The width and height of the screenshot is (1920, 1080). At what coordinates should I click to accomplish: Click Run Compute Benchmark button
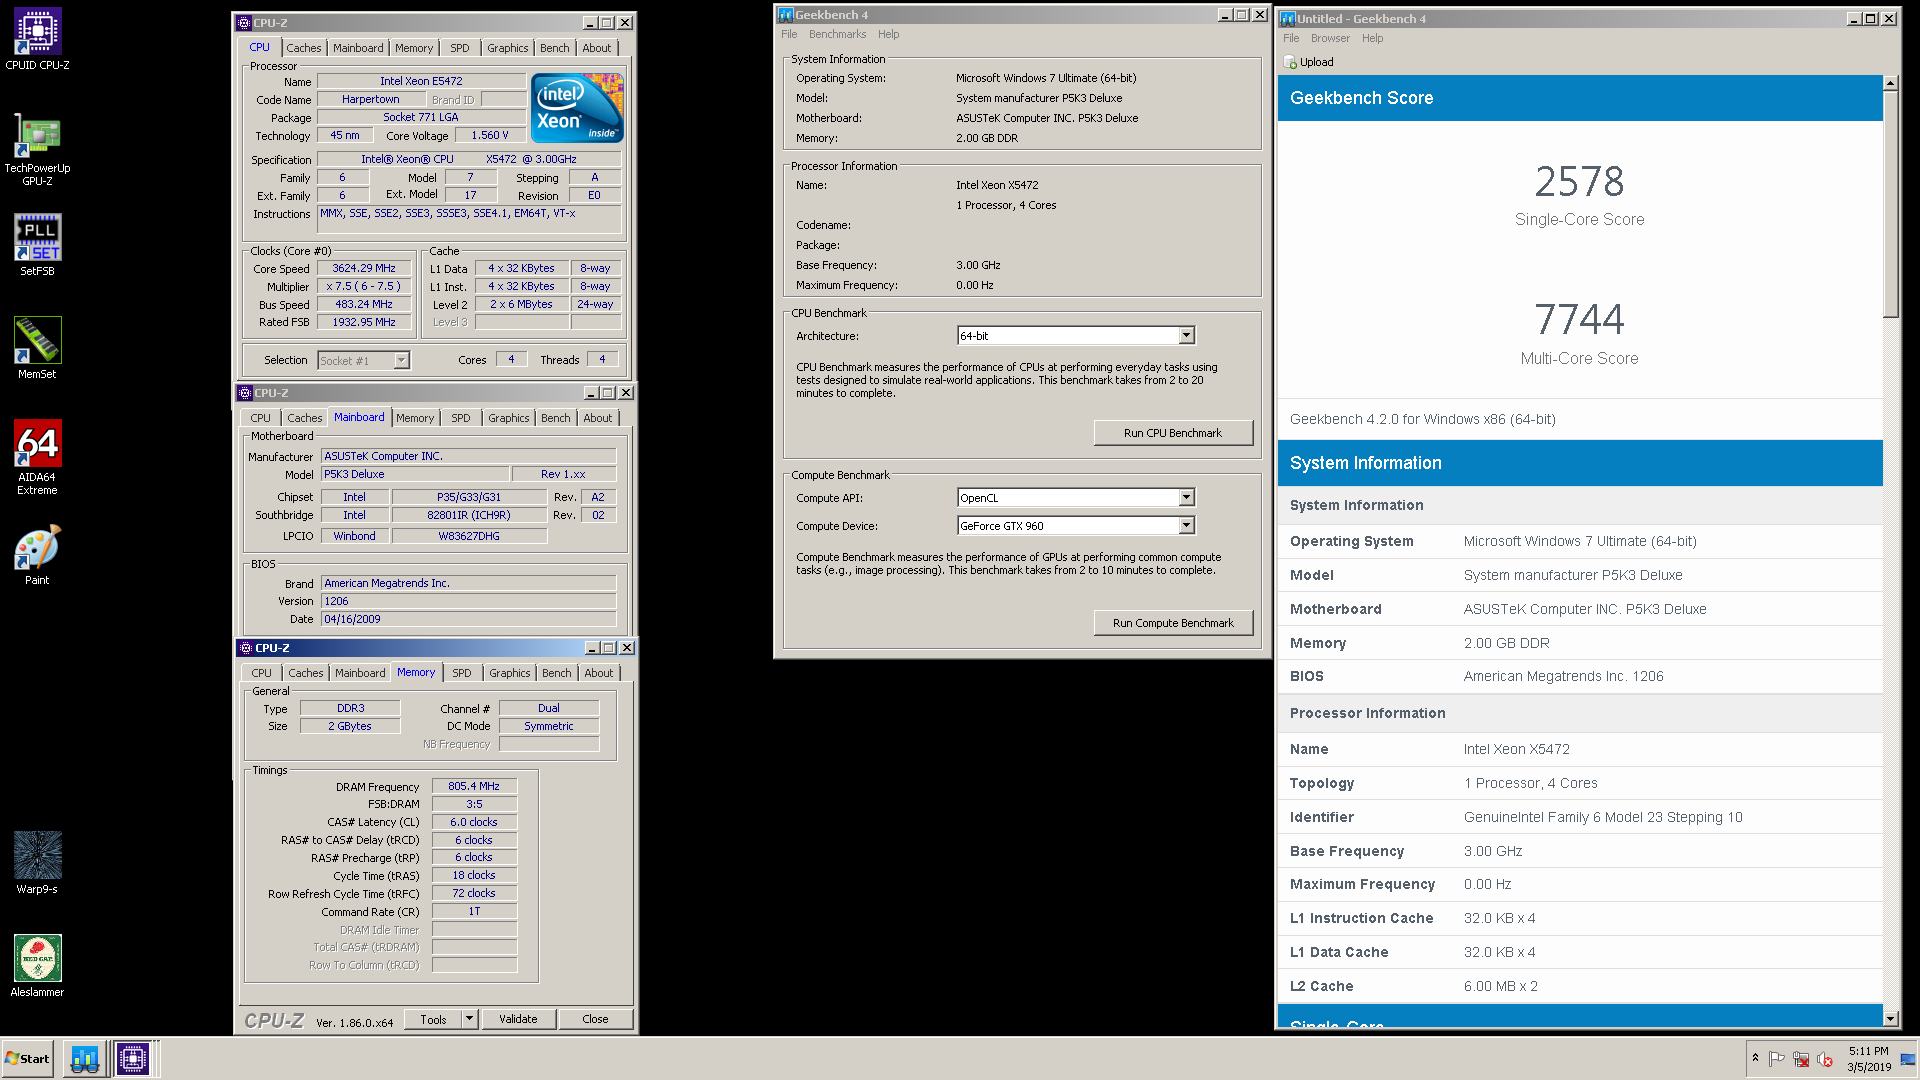coord(1173,623)
